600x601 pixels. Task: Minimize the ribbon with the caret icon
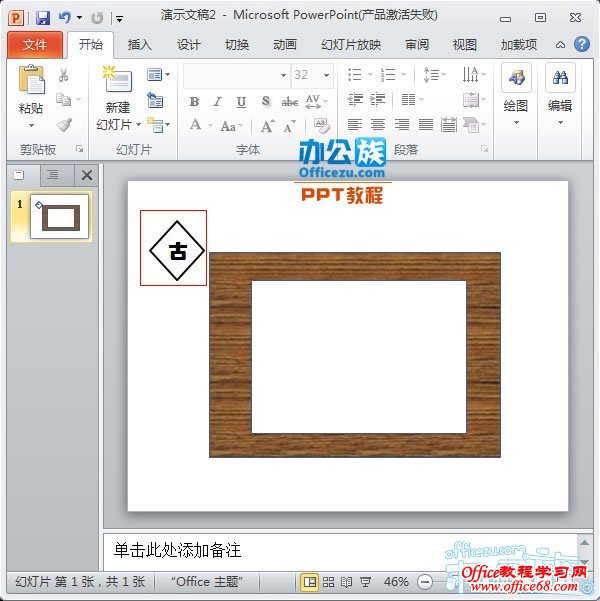click(560, 45)
